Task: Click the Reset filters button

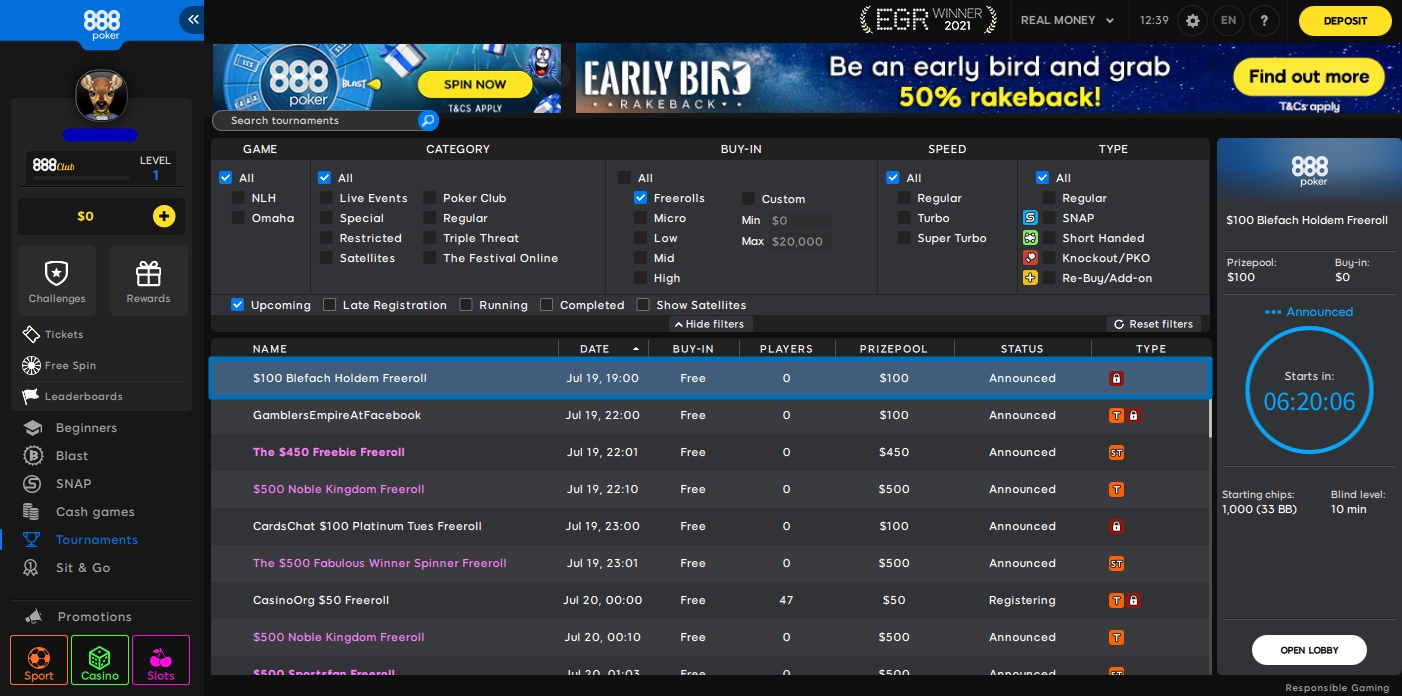Action: pos(1154,324)
